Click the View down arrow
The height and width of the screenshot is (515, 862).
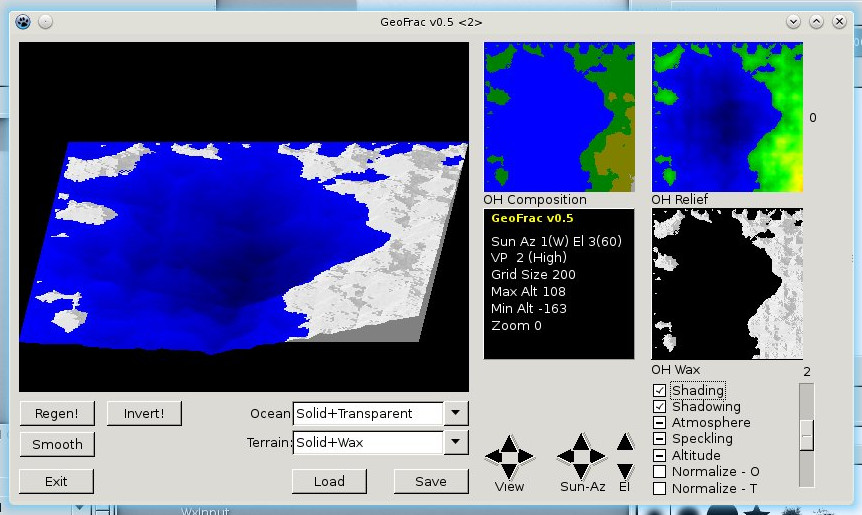click(509, 471)
